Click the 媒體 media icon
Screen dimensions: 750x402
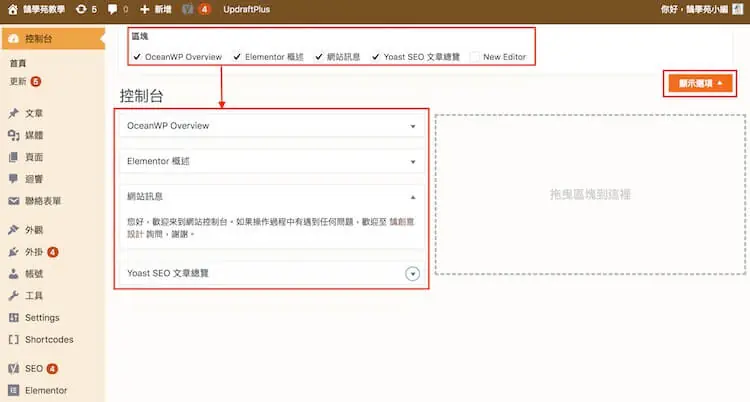tap(13, 135)
